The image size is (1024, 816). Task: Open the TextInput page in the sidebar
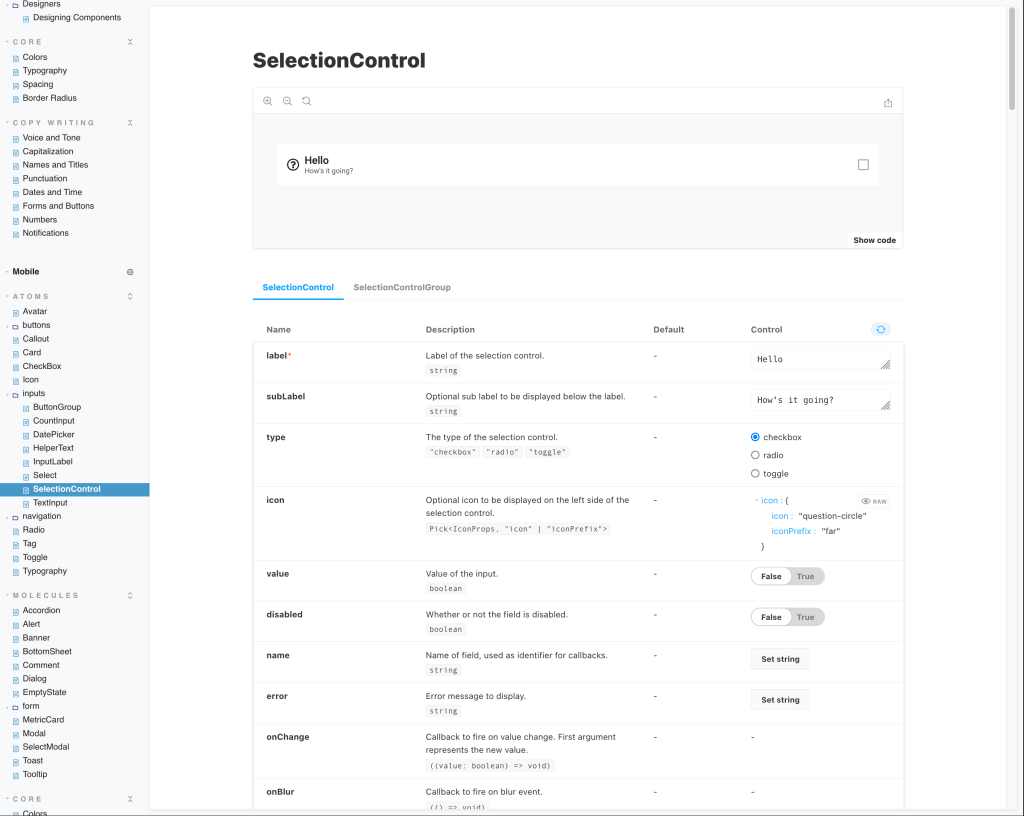point(50,503)
